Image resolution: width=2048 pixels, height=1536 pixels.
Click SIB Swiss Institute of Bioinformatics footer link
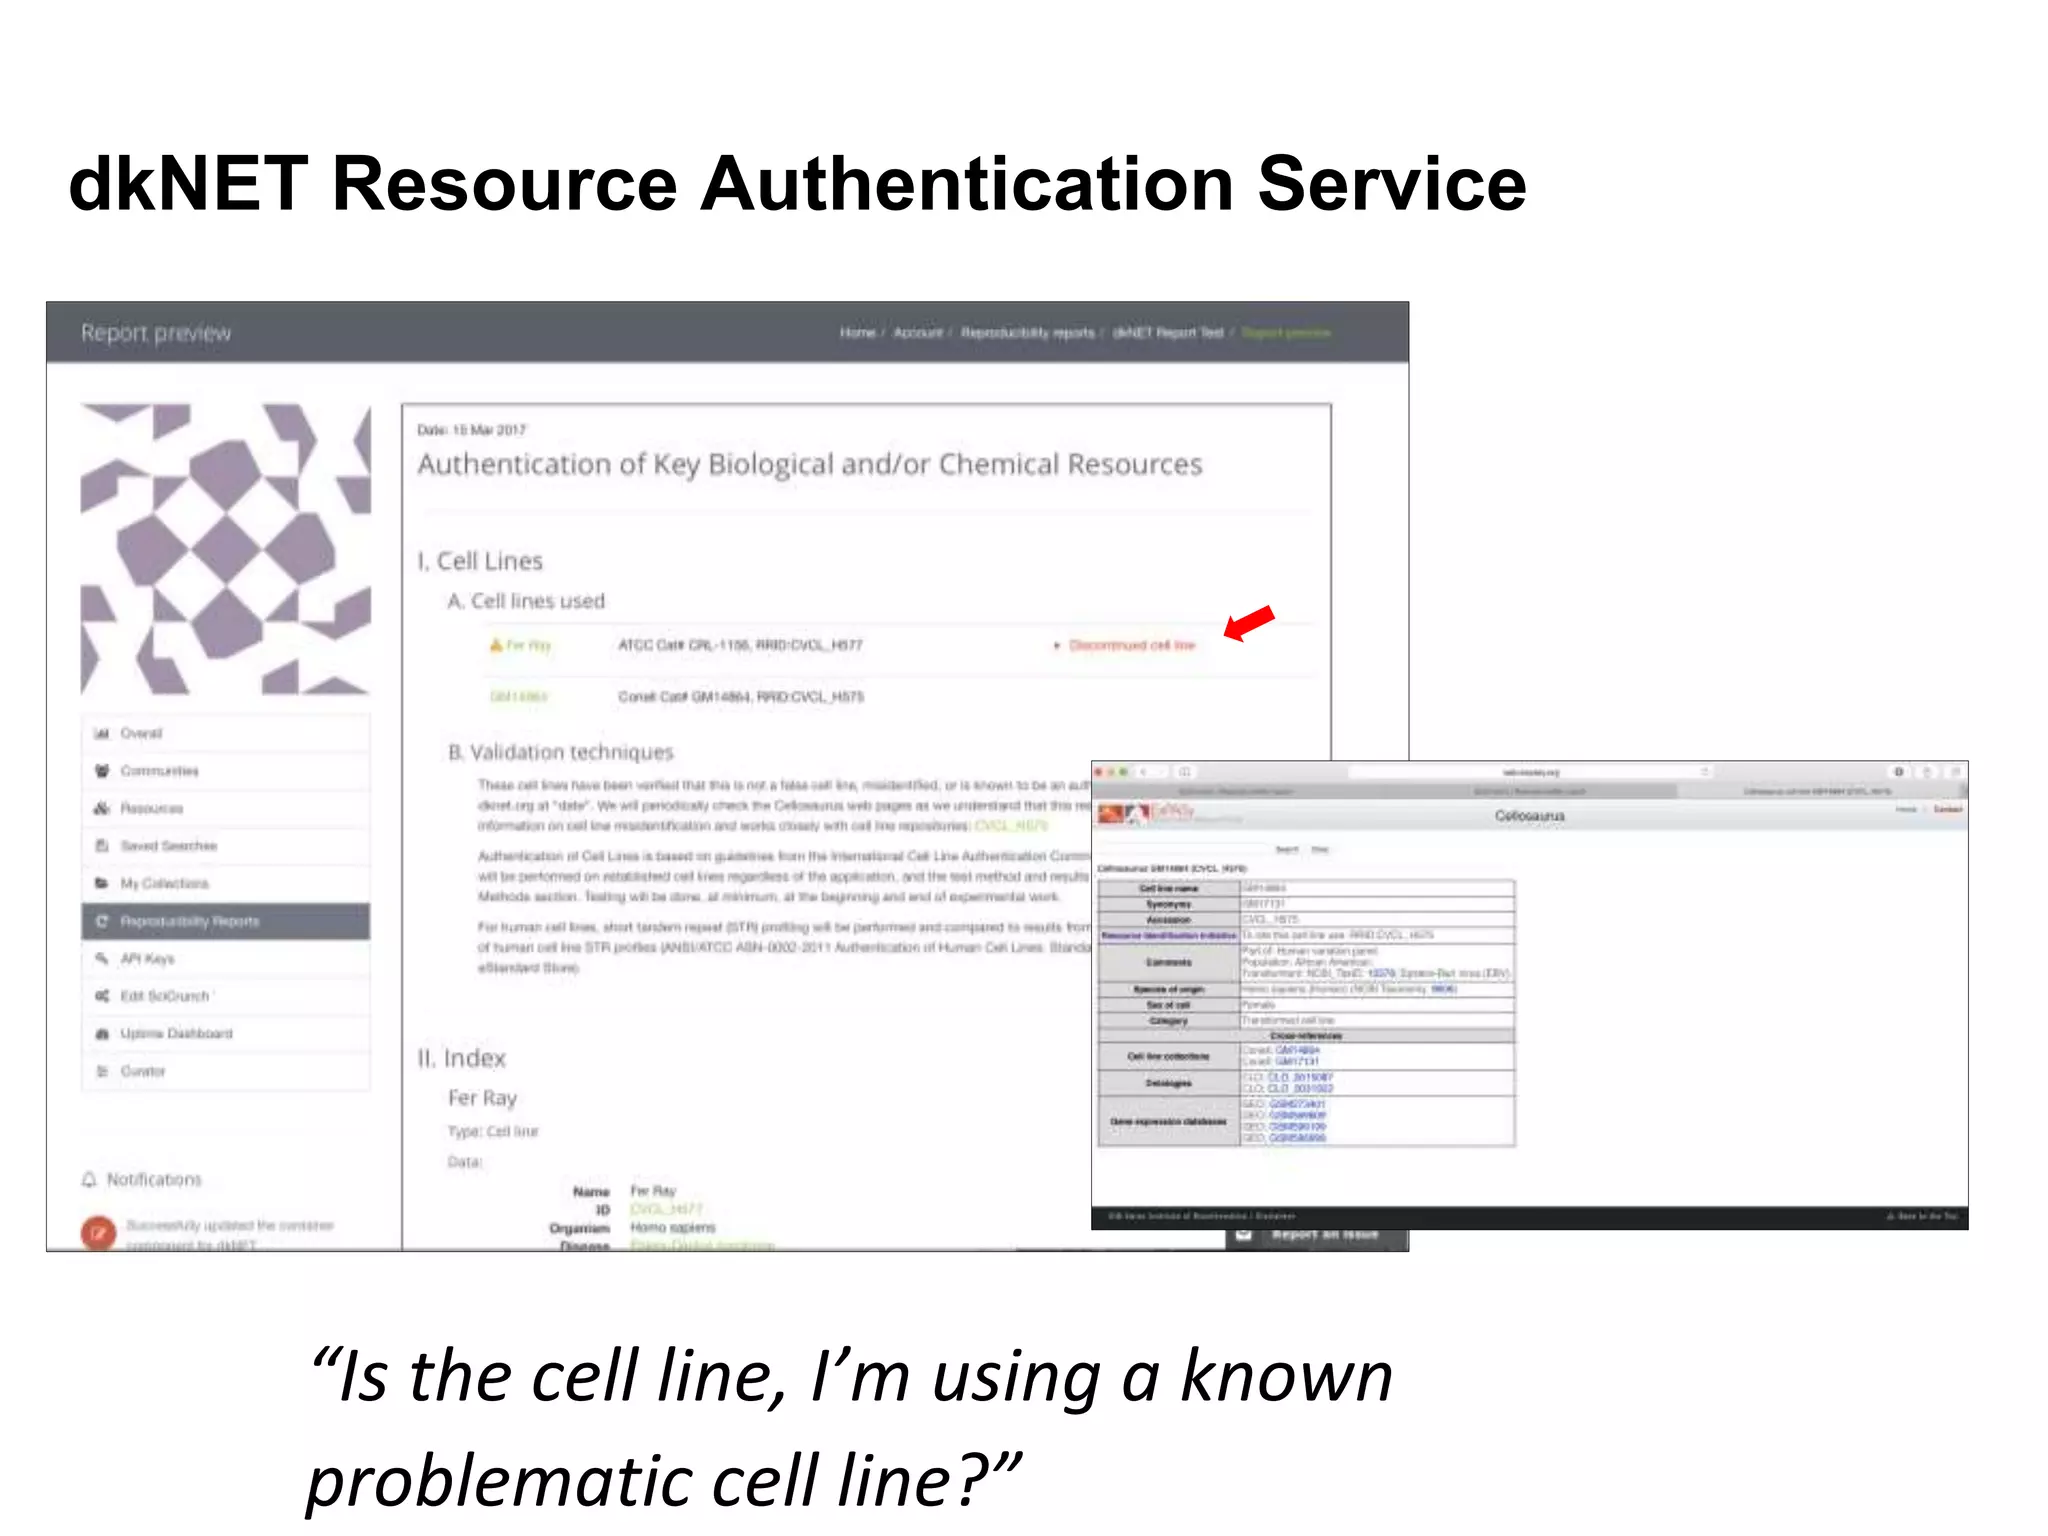point(1179,1216)
